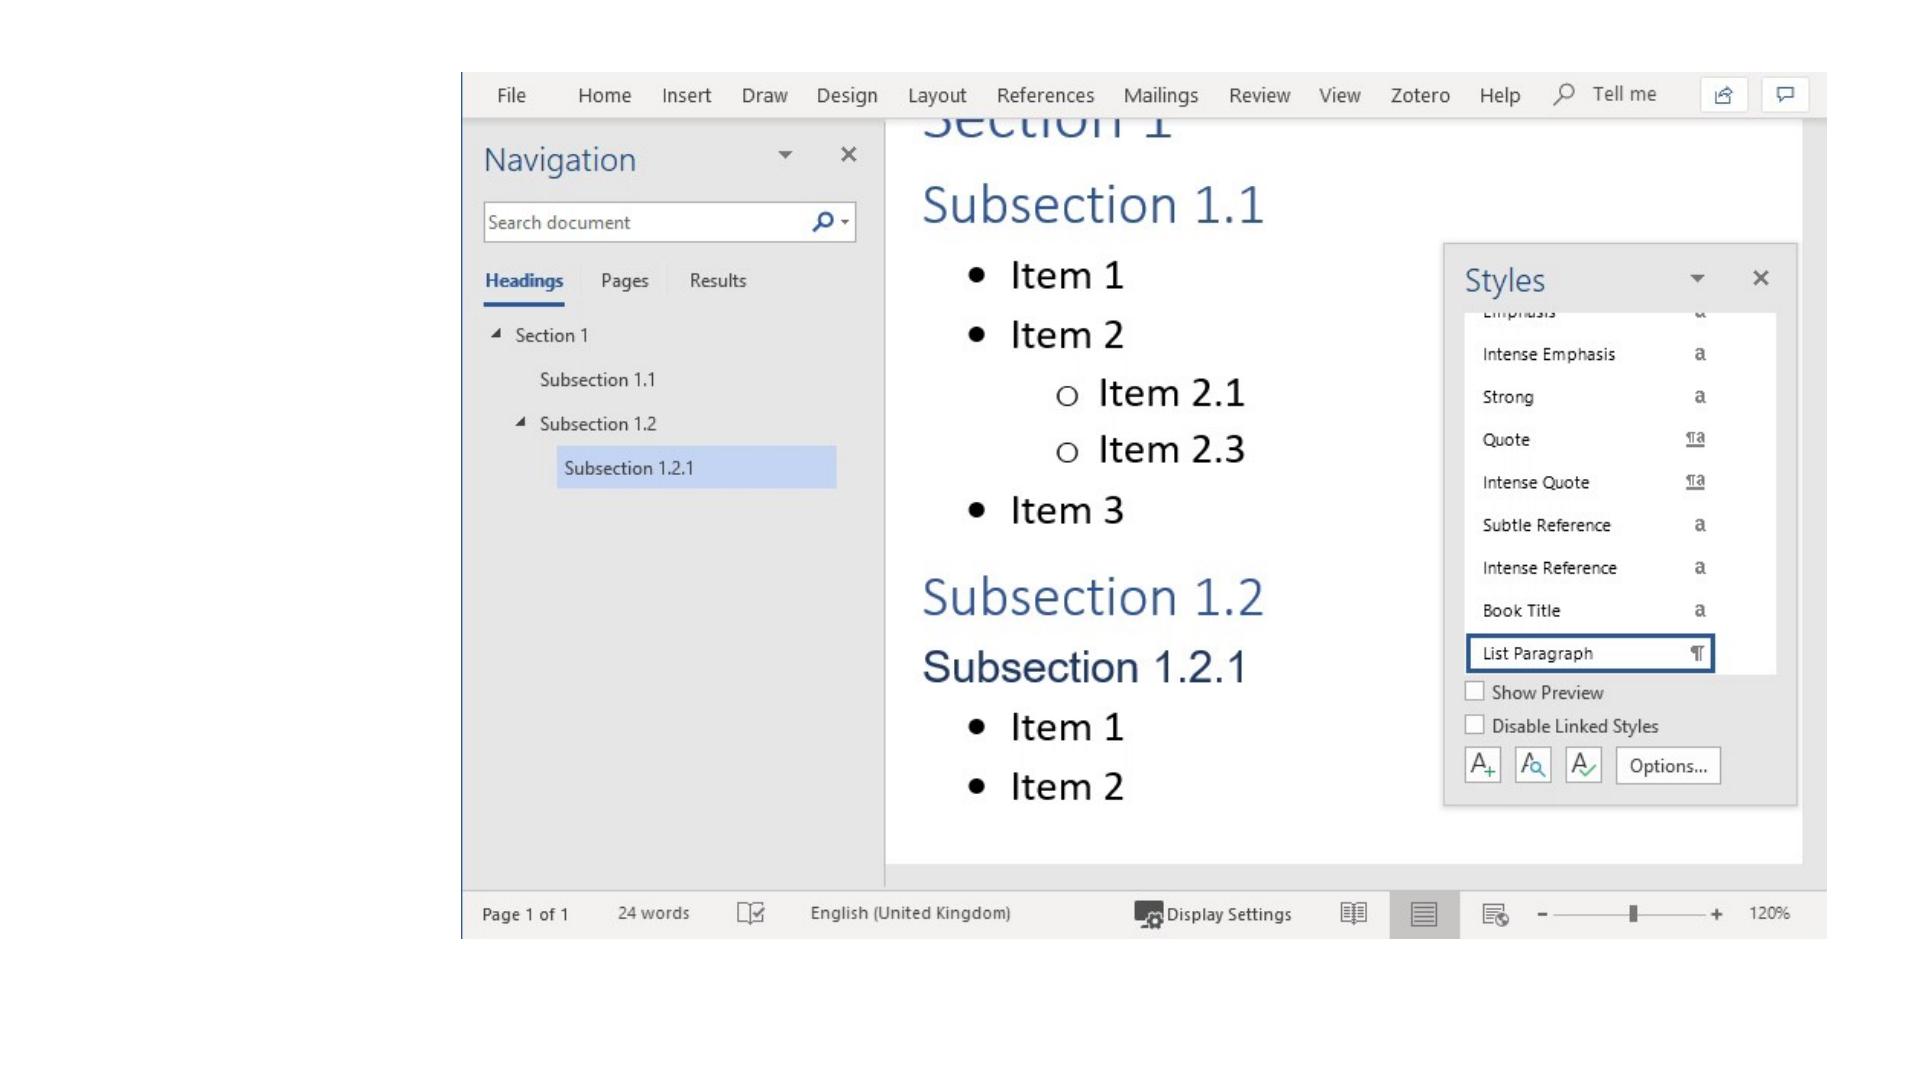Open Manage Styles
Screen dimensions: 1921x1080
(1583, 766)
